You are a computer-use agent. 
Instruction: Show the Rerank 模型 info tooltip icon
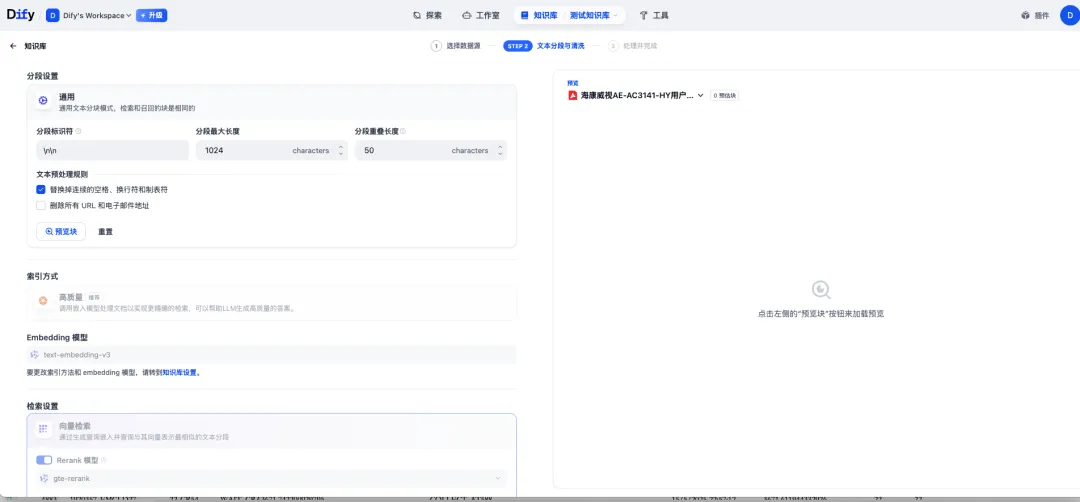pyautogui.click(x=104, y=460)
